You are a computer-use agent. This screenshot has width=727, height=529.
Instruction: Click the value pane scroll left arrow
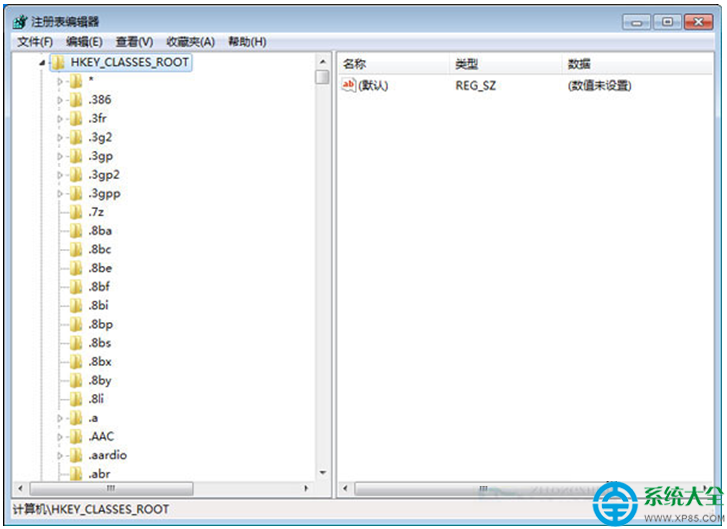coord(345,488)
